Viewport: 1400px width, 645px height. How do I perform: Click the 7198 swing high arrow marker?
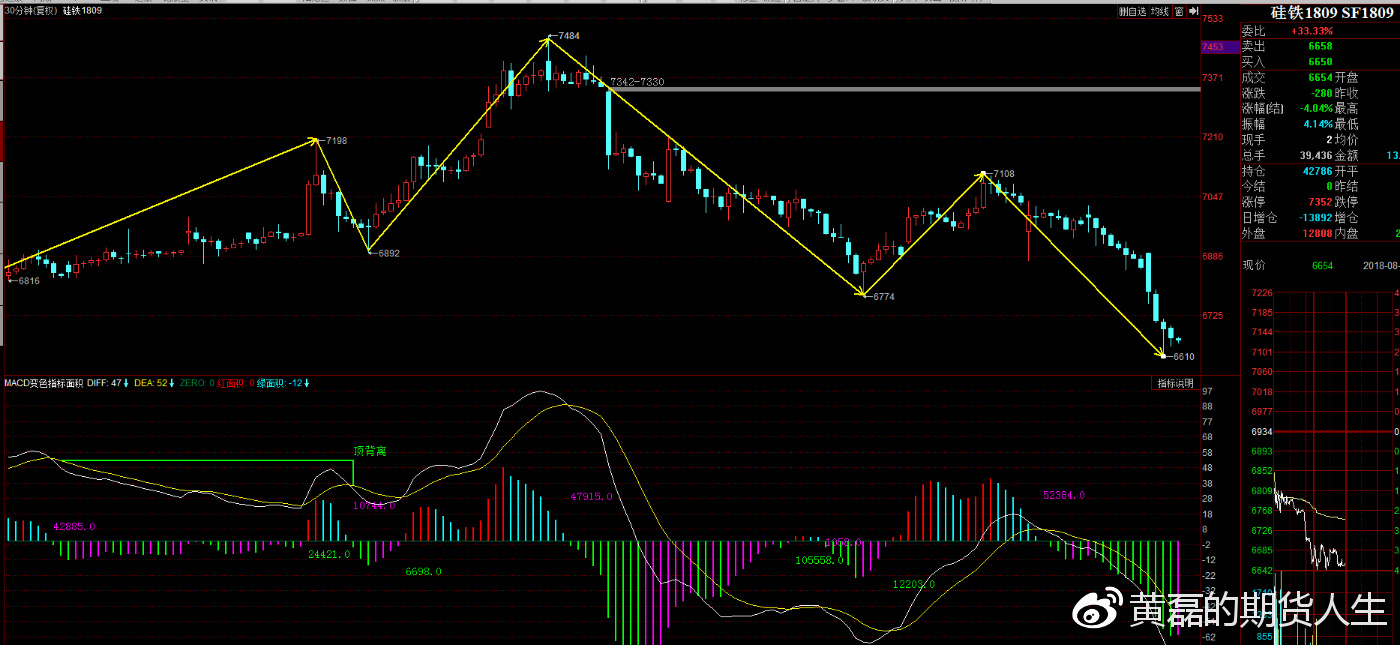click(317, 140)
